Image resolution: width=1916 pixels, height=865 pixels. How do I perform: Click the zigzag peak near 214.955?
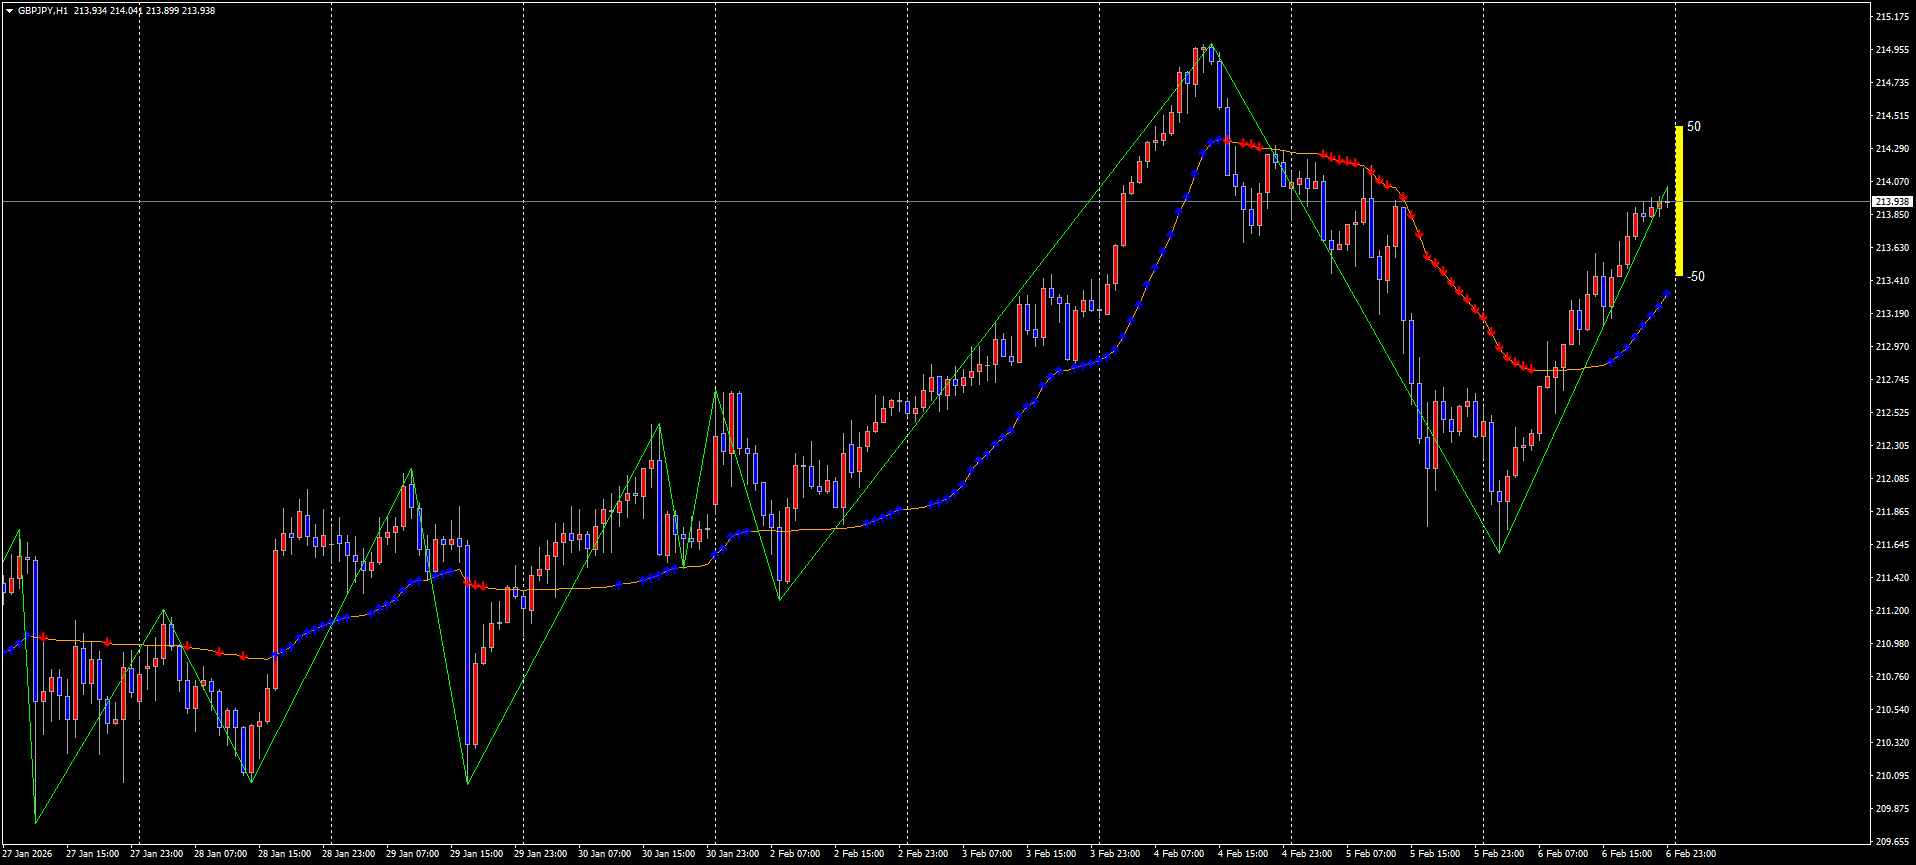pos(1211,45)
